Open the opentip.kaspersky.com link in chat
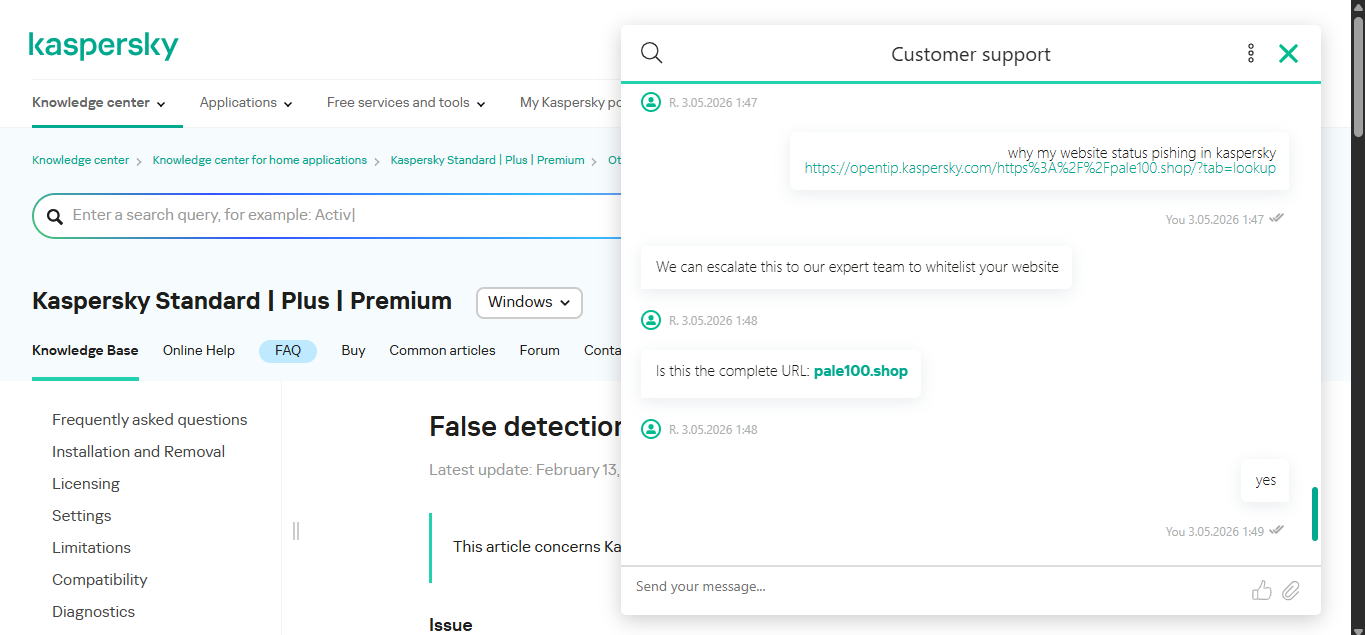Image resolution: width=1365 pixels, height=635 pixels. 1040,168
